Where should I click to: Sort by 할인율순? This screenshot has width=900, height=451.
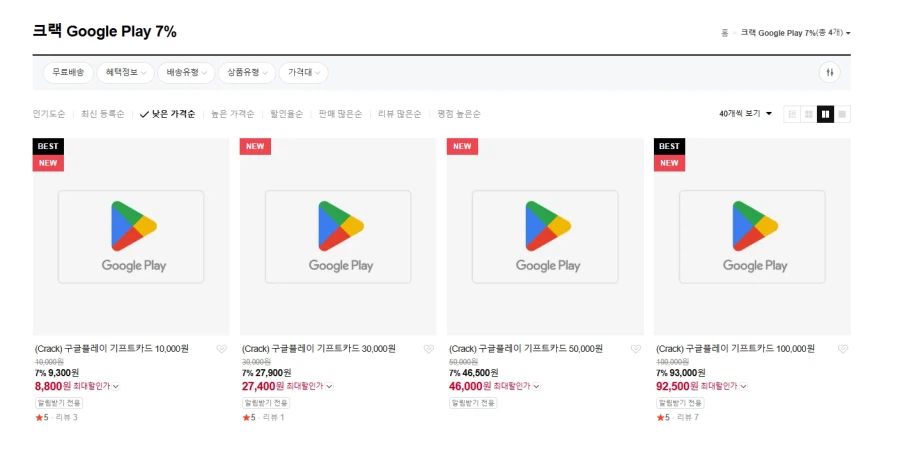[286, 114]
